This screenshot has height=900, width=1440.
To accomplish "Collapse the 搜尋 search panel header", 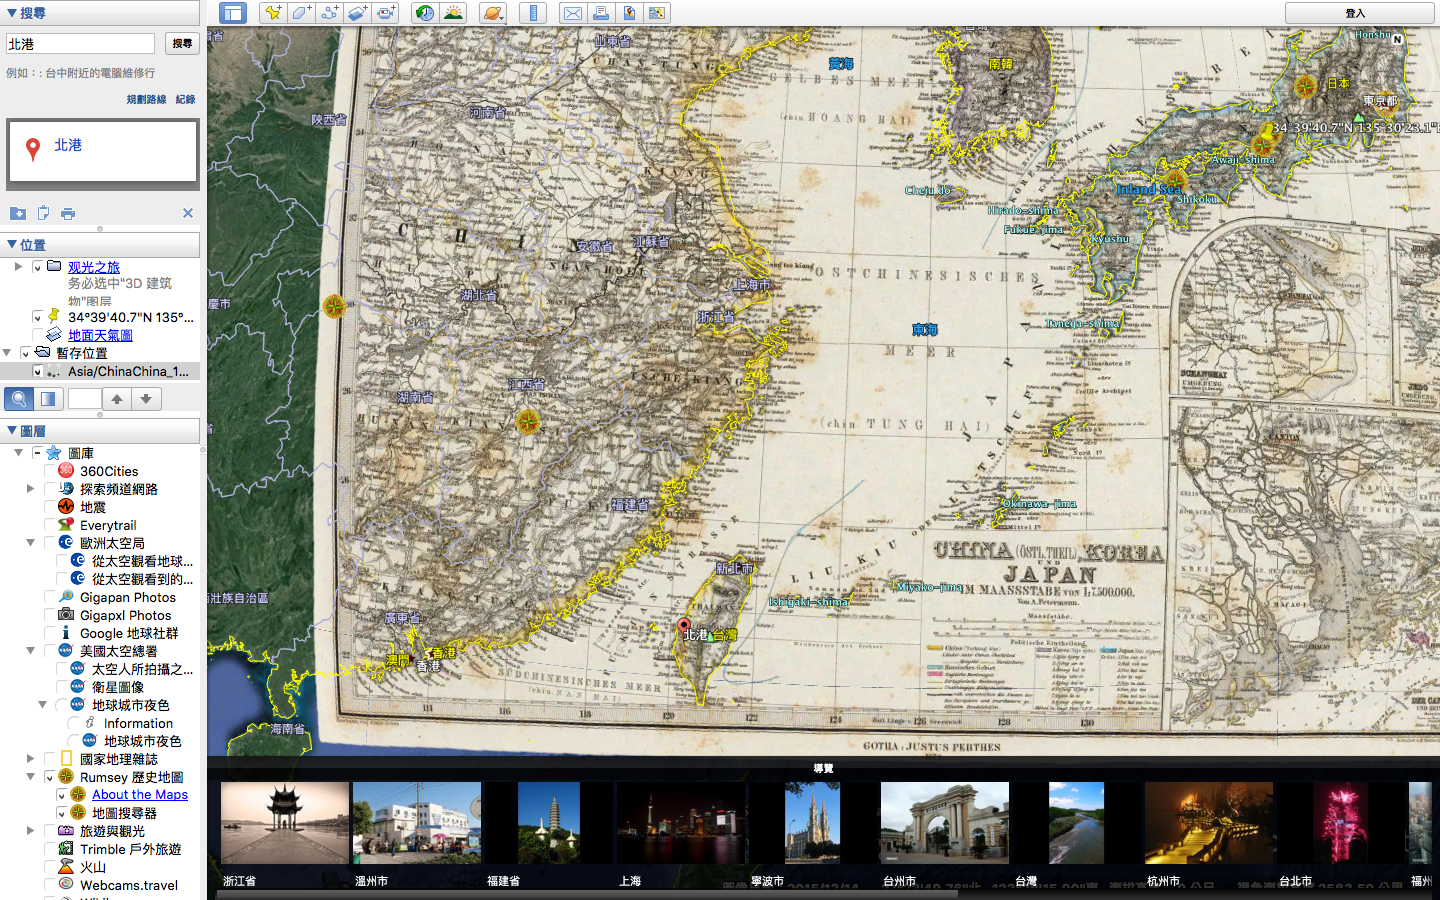I will point(100,13).
